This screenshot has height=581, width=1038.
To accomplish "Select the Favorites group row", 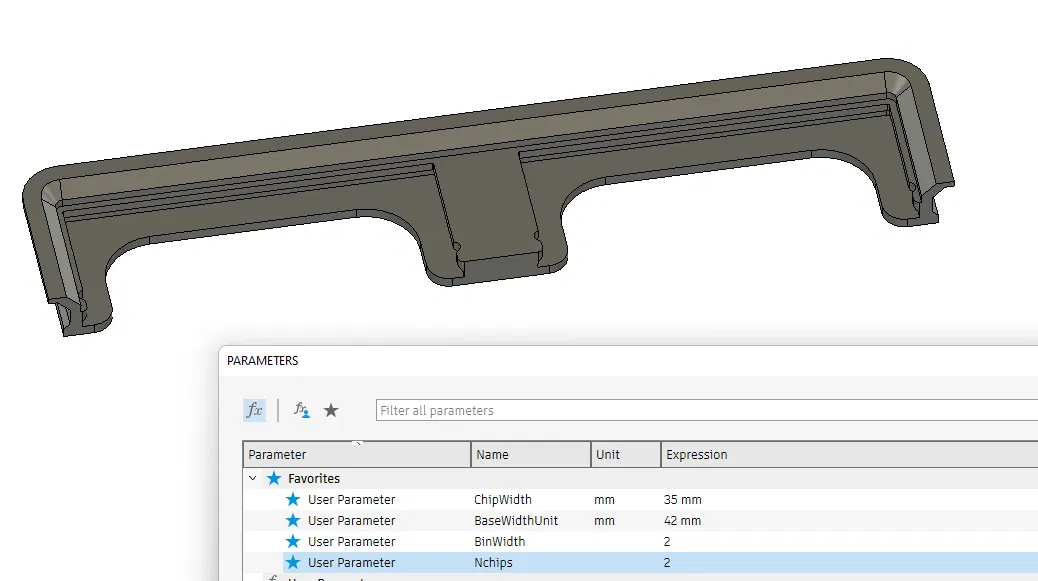I will pos(641,478).
